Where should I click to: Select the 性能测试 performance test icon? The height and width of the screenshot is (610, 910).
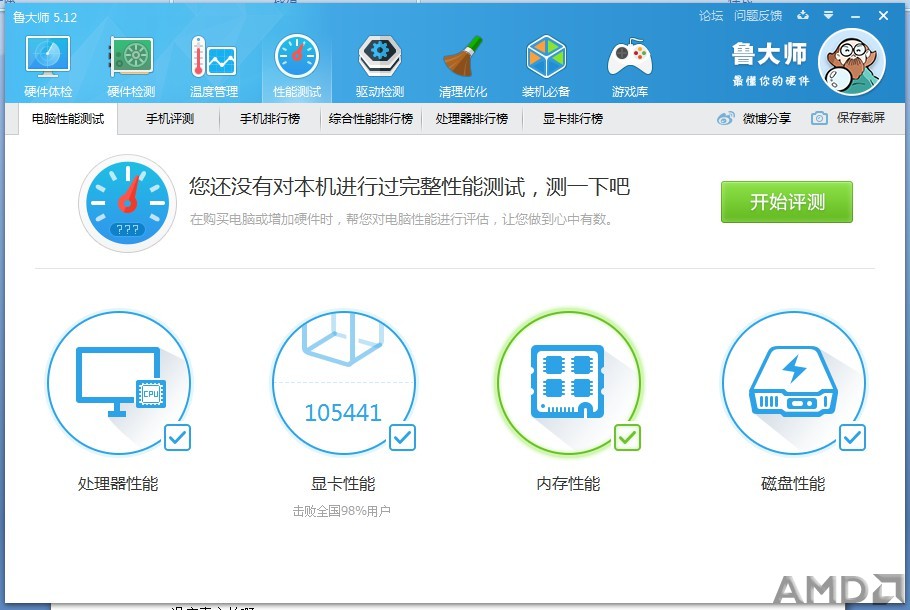pos(297,66)
